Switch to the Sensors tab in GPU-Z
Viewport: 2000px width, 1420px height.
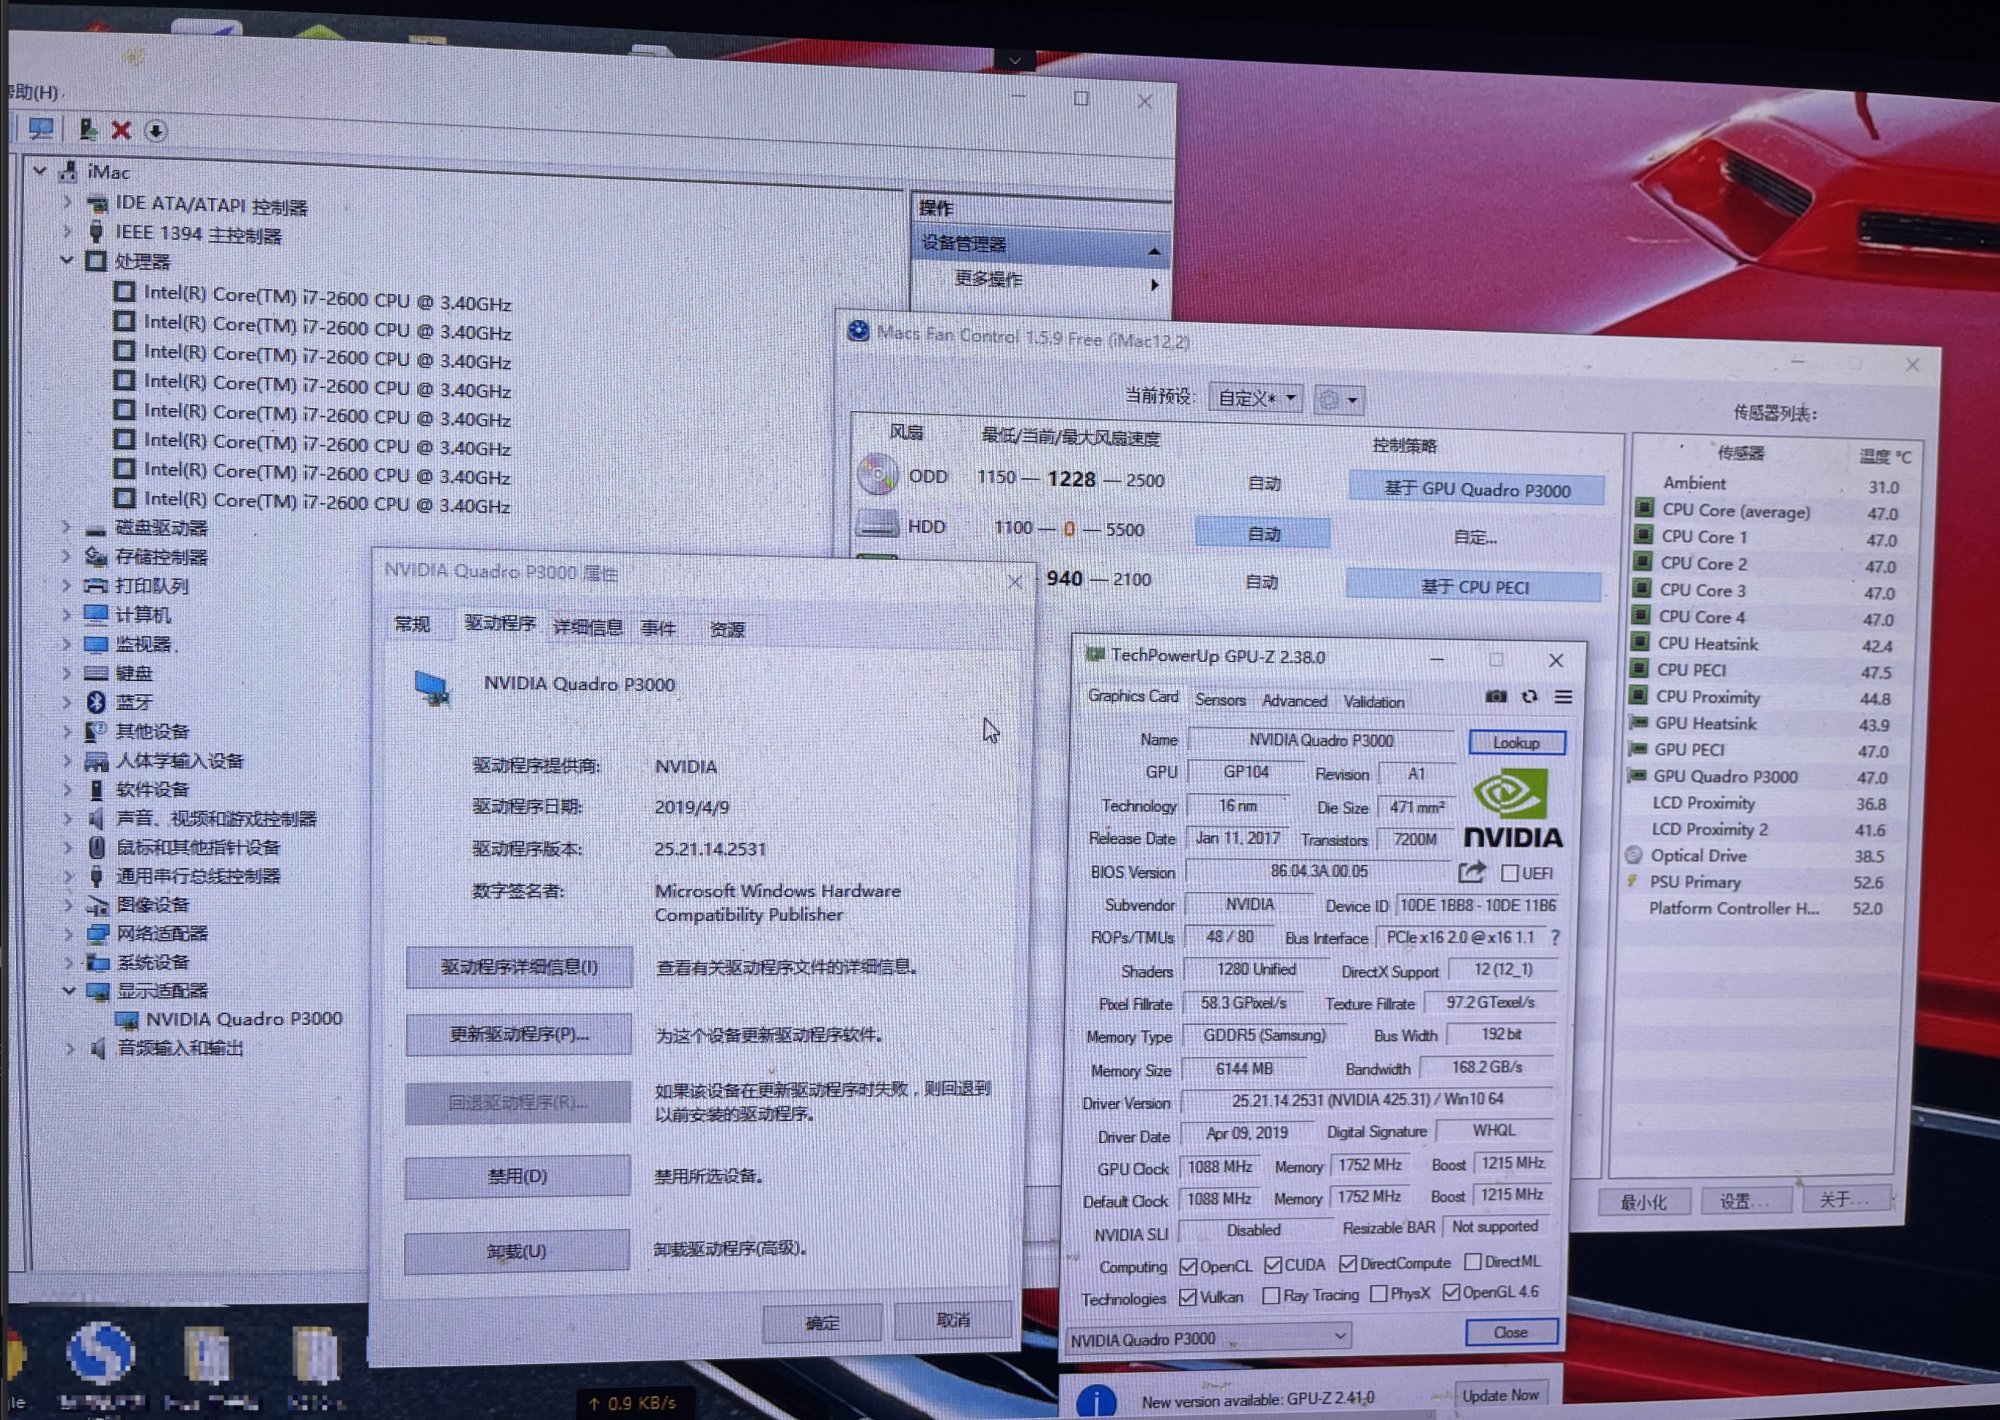coord(1220,700)
